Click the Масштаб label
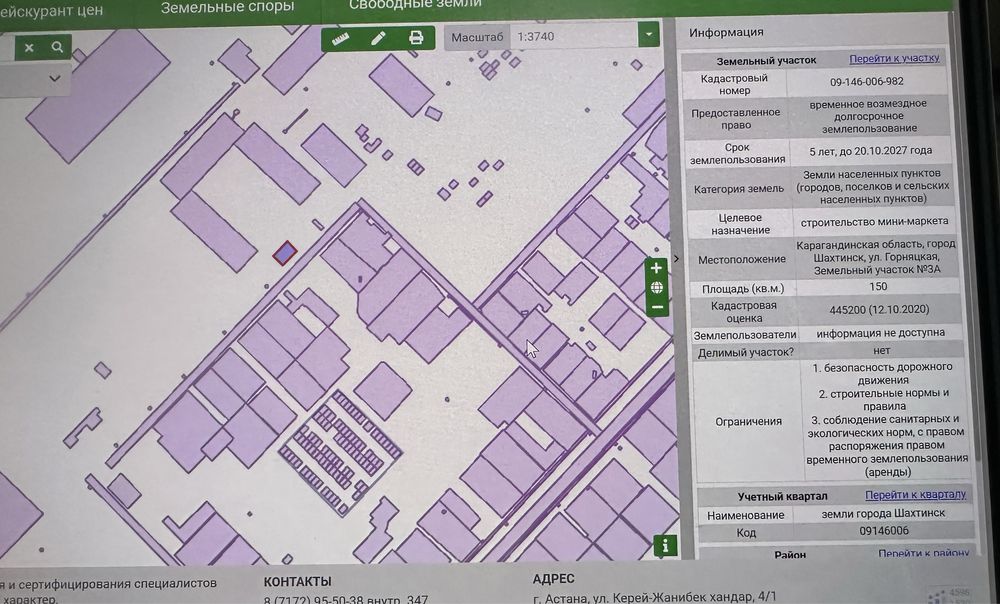The height and width of the screenshot is (604, 1000). click(x=477, y=37)
